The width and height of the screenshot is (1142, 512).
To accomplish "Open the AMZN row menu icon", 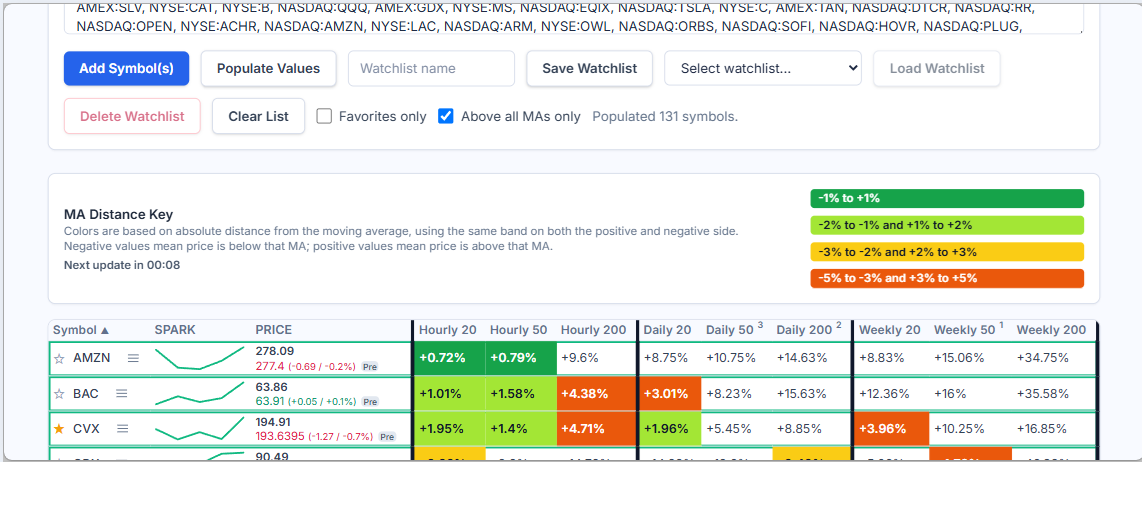I will pyautogui.click(x=133, y=358).
